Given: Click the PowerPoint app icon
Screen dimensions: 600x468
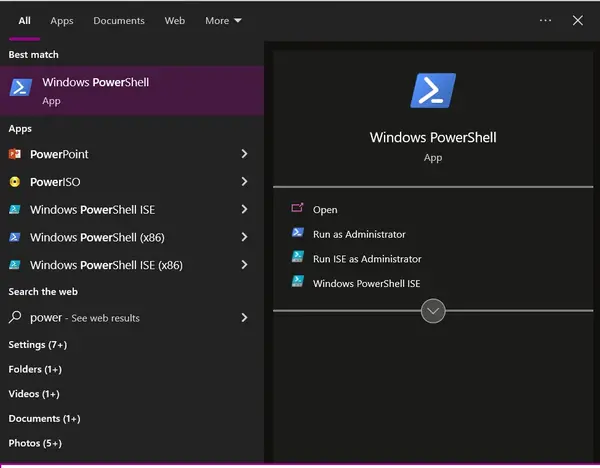Looking at the screenshot, I should 15,154.
